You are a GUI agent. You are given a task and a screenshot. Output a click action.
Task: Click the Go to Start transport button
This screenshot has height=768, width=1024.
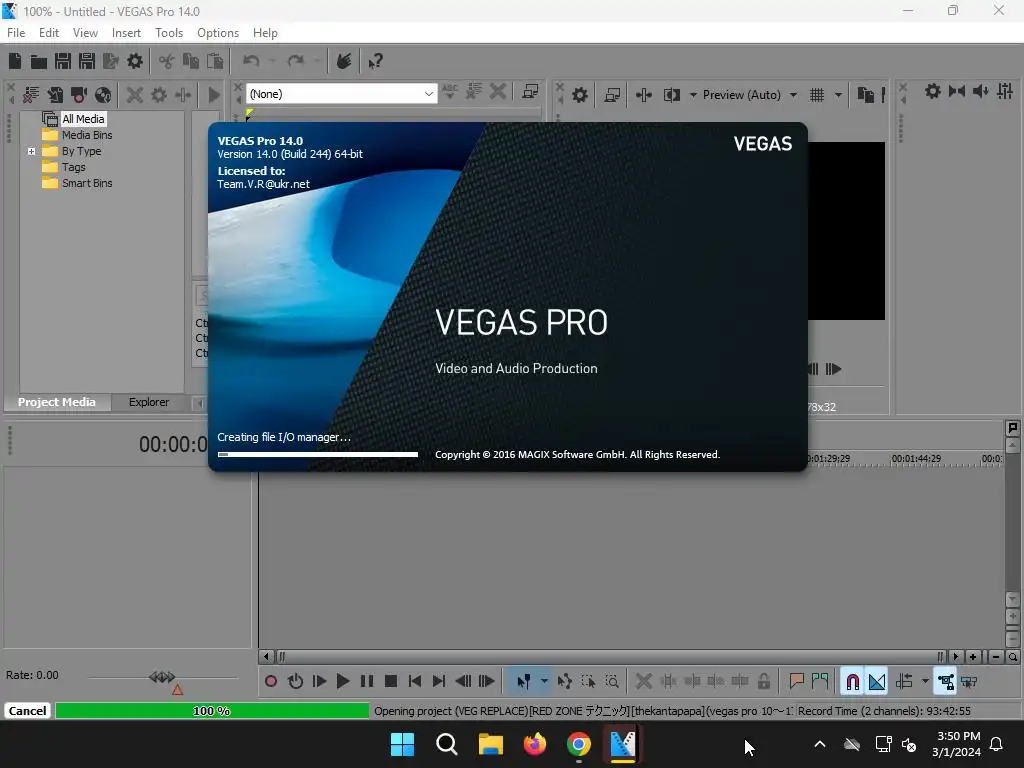415,682
